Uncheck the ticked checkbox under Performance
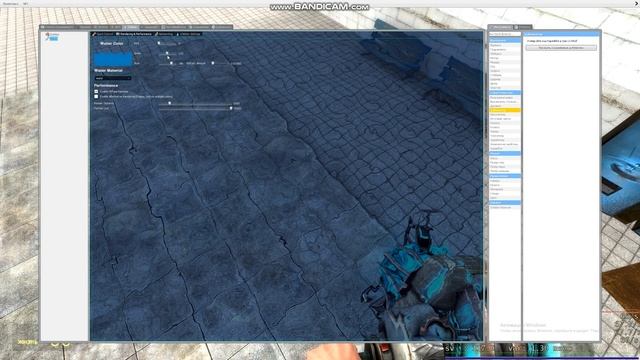The width and height of the screenshot is (640, 360). 96,91
